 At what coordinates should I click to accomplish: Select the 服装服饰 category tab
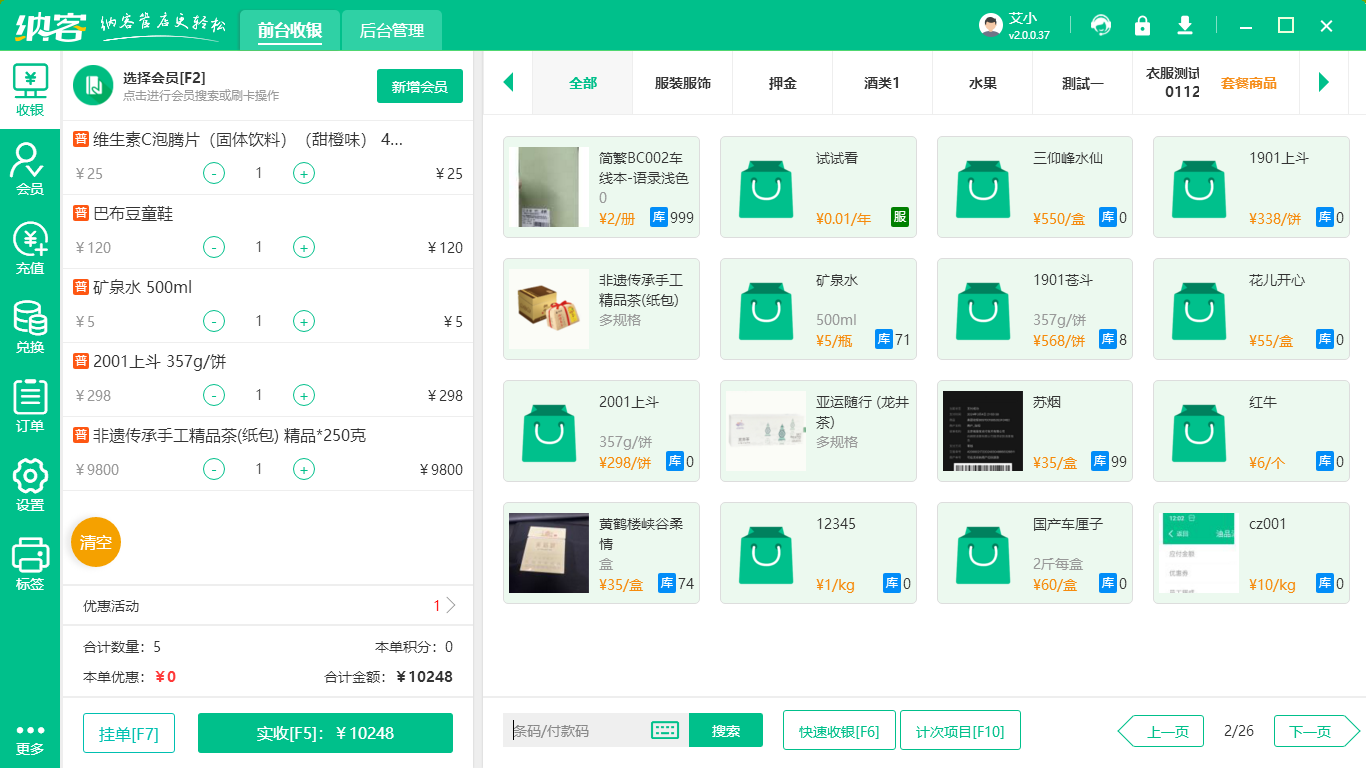pos(683,83)
